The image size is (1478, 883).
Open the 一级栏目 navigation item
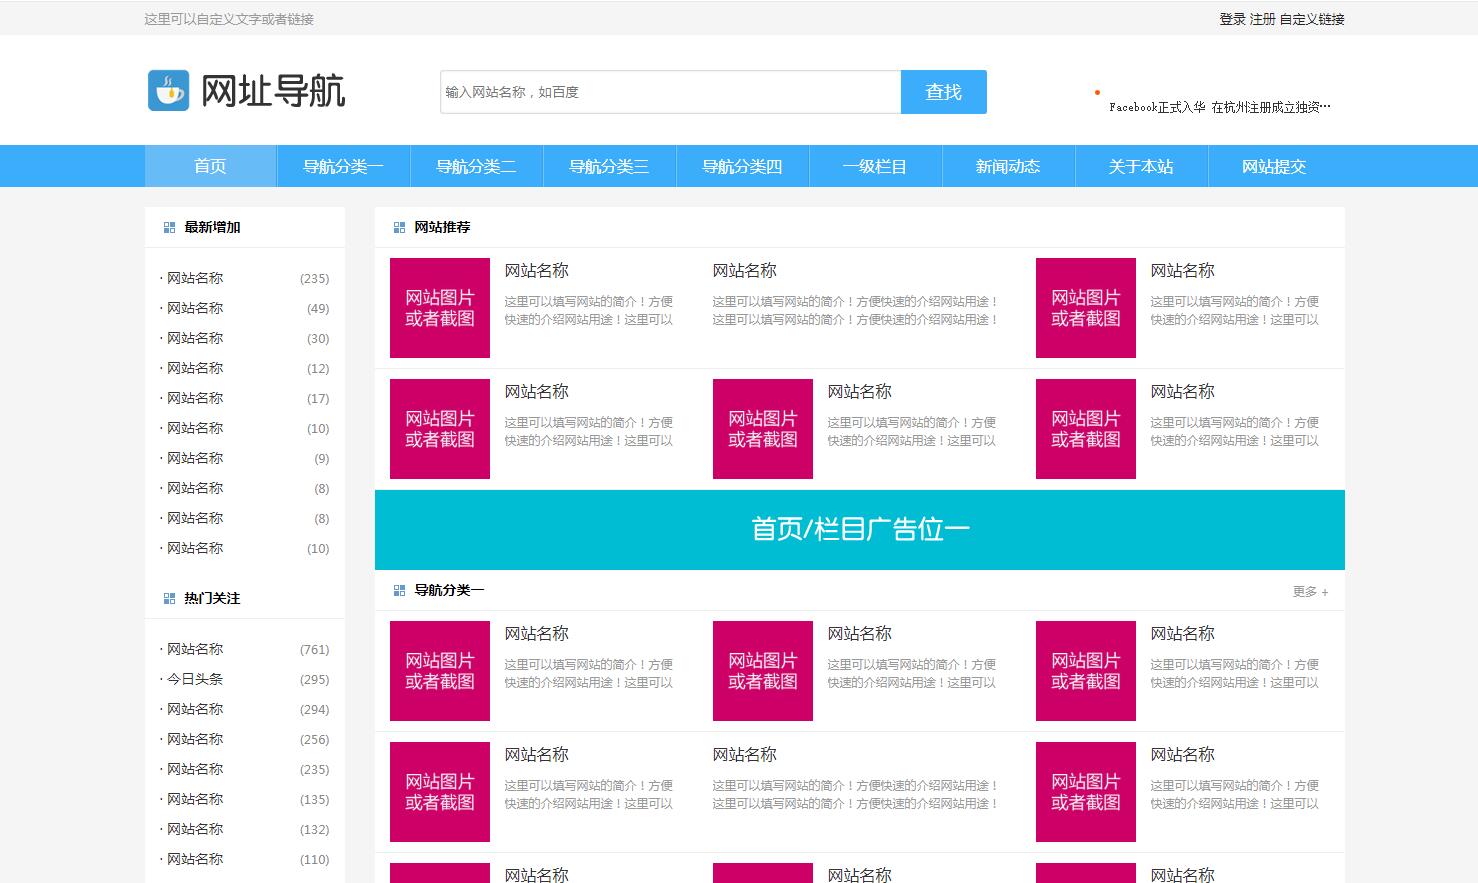pos(875,166)
